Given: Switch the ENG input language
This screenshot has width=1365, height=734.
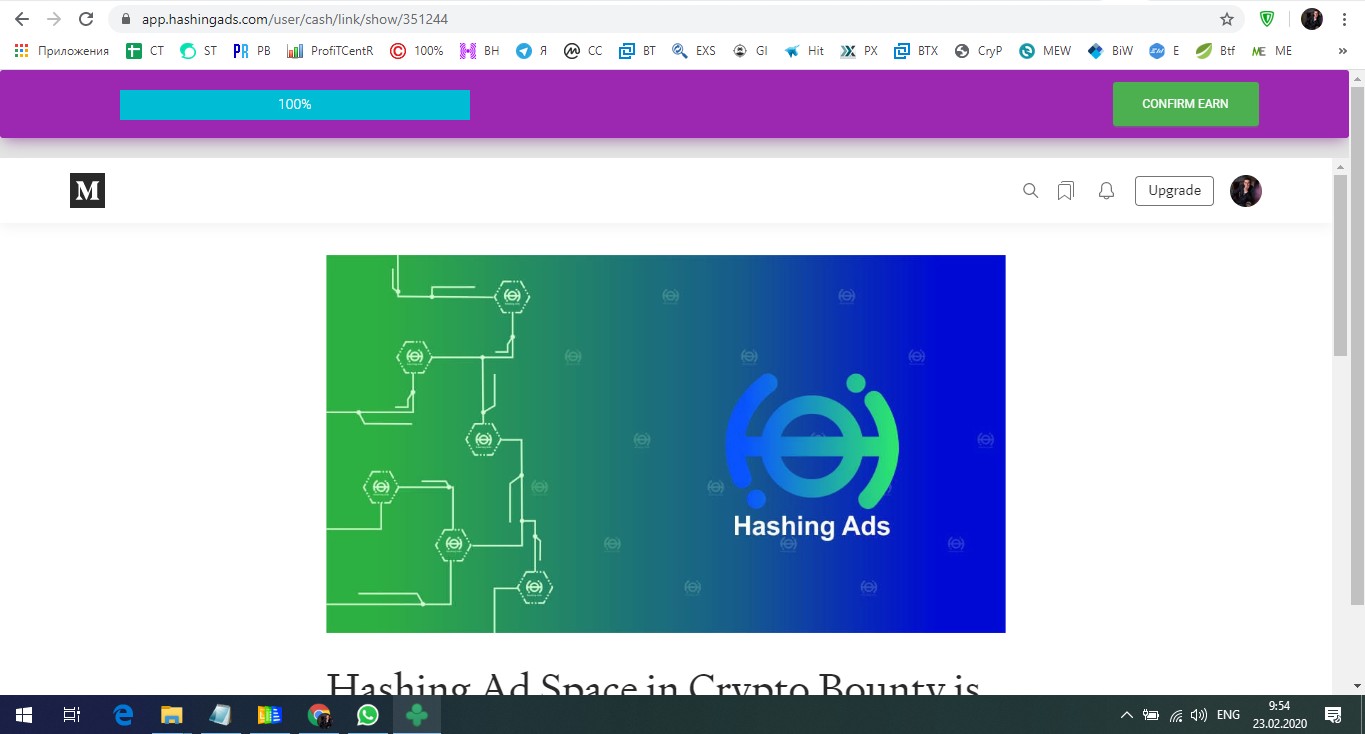Looking at the screenshot, I should coord(1228,715).
